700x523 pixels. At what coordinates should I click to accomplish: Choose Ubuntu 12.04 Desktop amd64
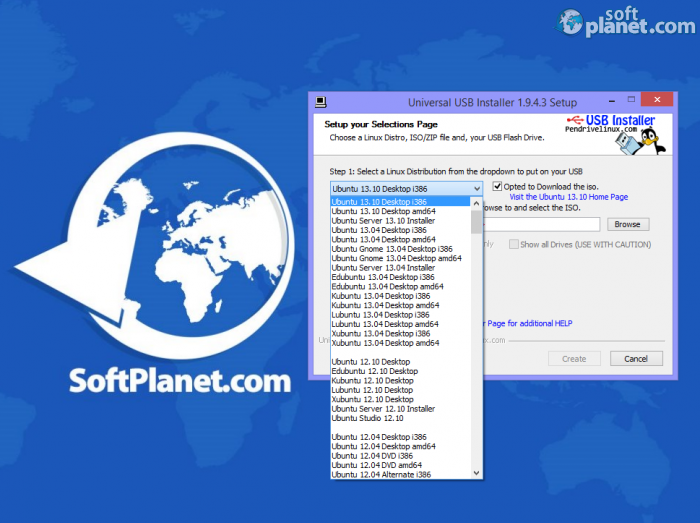coord(400,446)
